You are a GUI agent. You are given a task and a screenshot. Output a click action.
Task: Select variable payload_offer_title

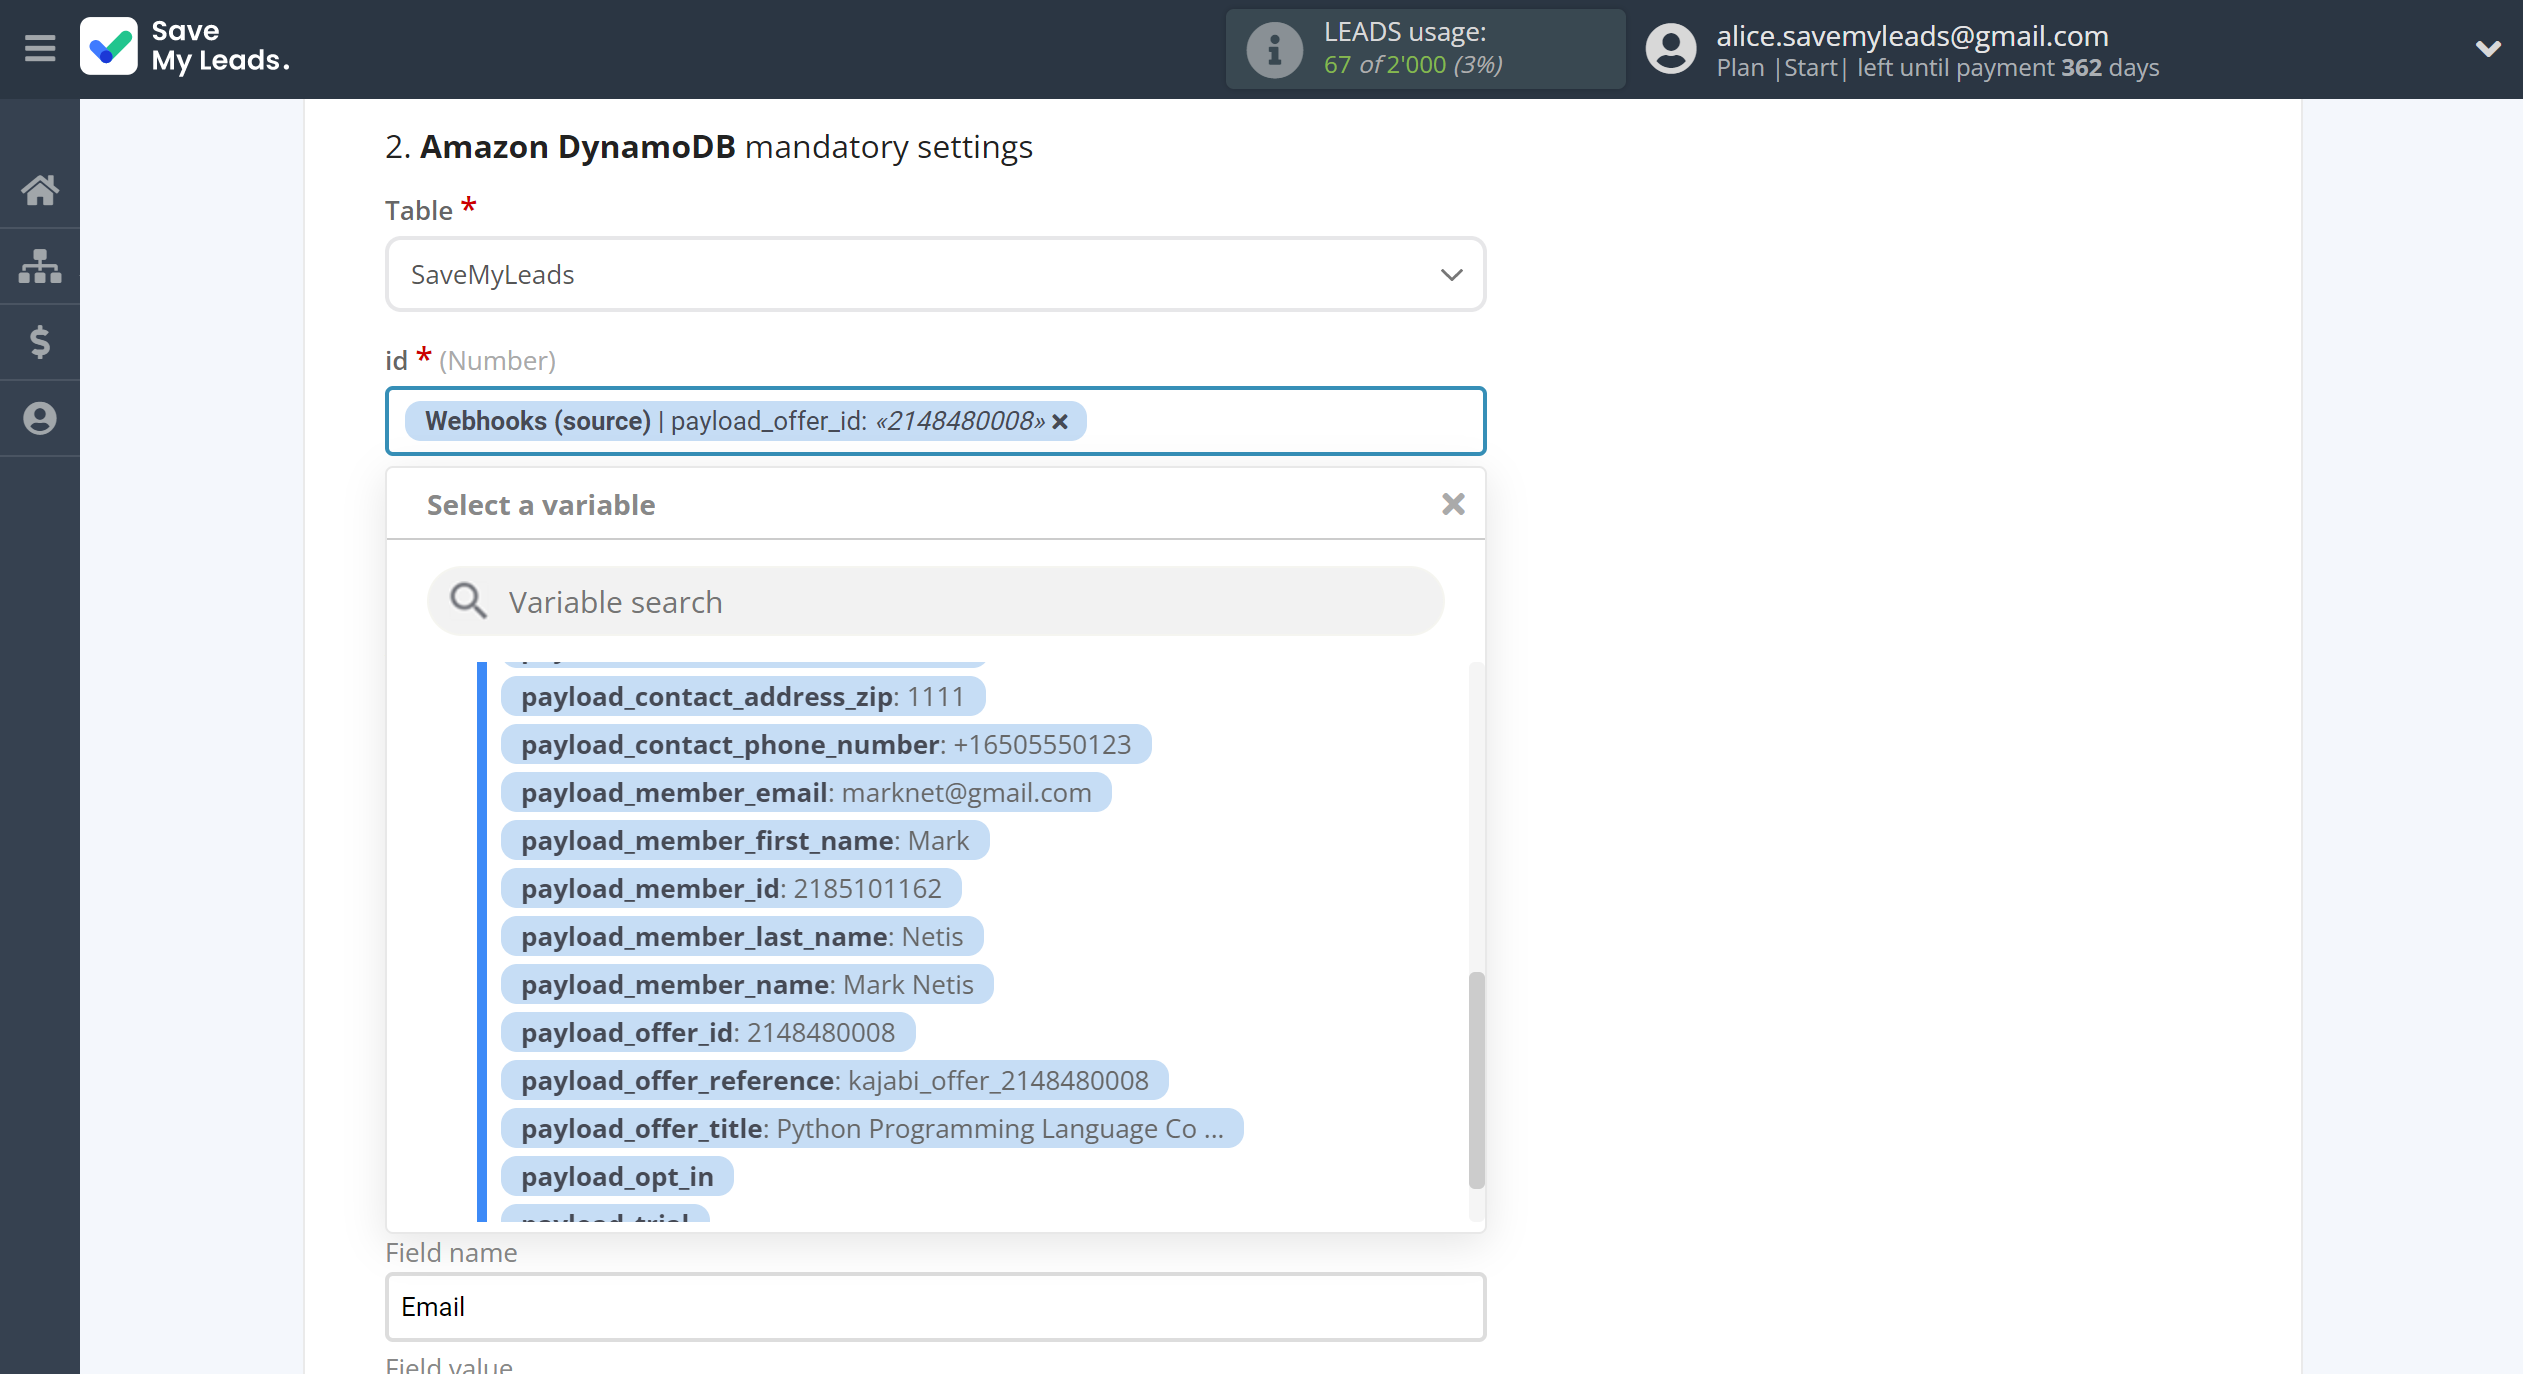coord(872,1128)
